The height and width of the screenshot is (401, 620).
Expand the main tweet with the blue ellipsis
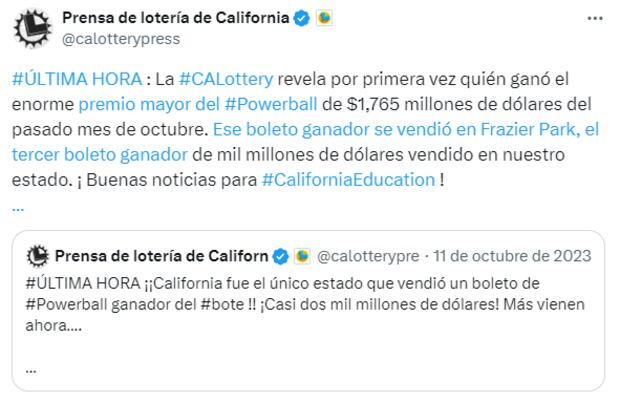click(x=18, y=205)
